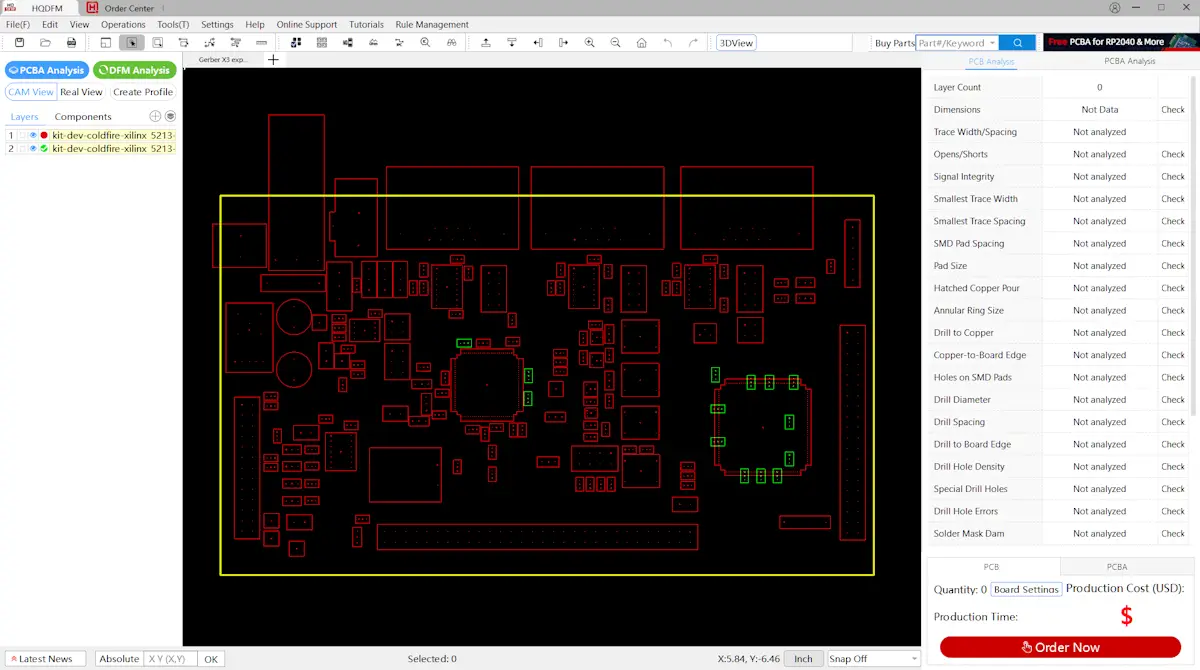Click the red color swatch of layer 1

point(44,135)
